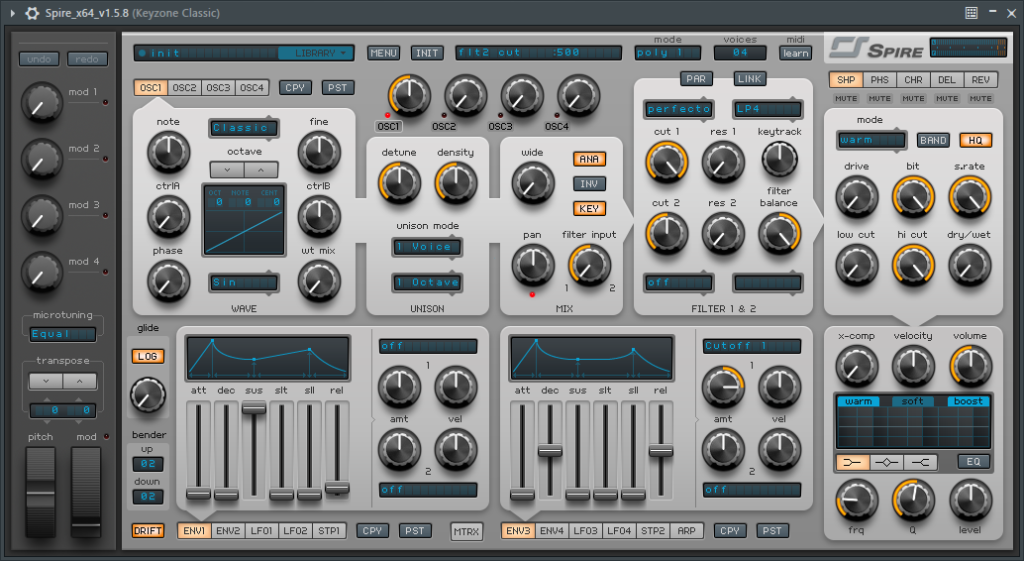Toggle the HQ shaper button
1024x561 pixels.
coord(975,140)
